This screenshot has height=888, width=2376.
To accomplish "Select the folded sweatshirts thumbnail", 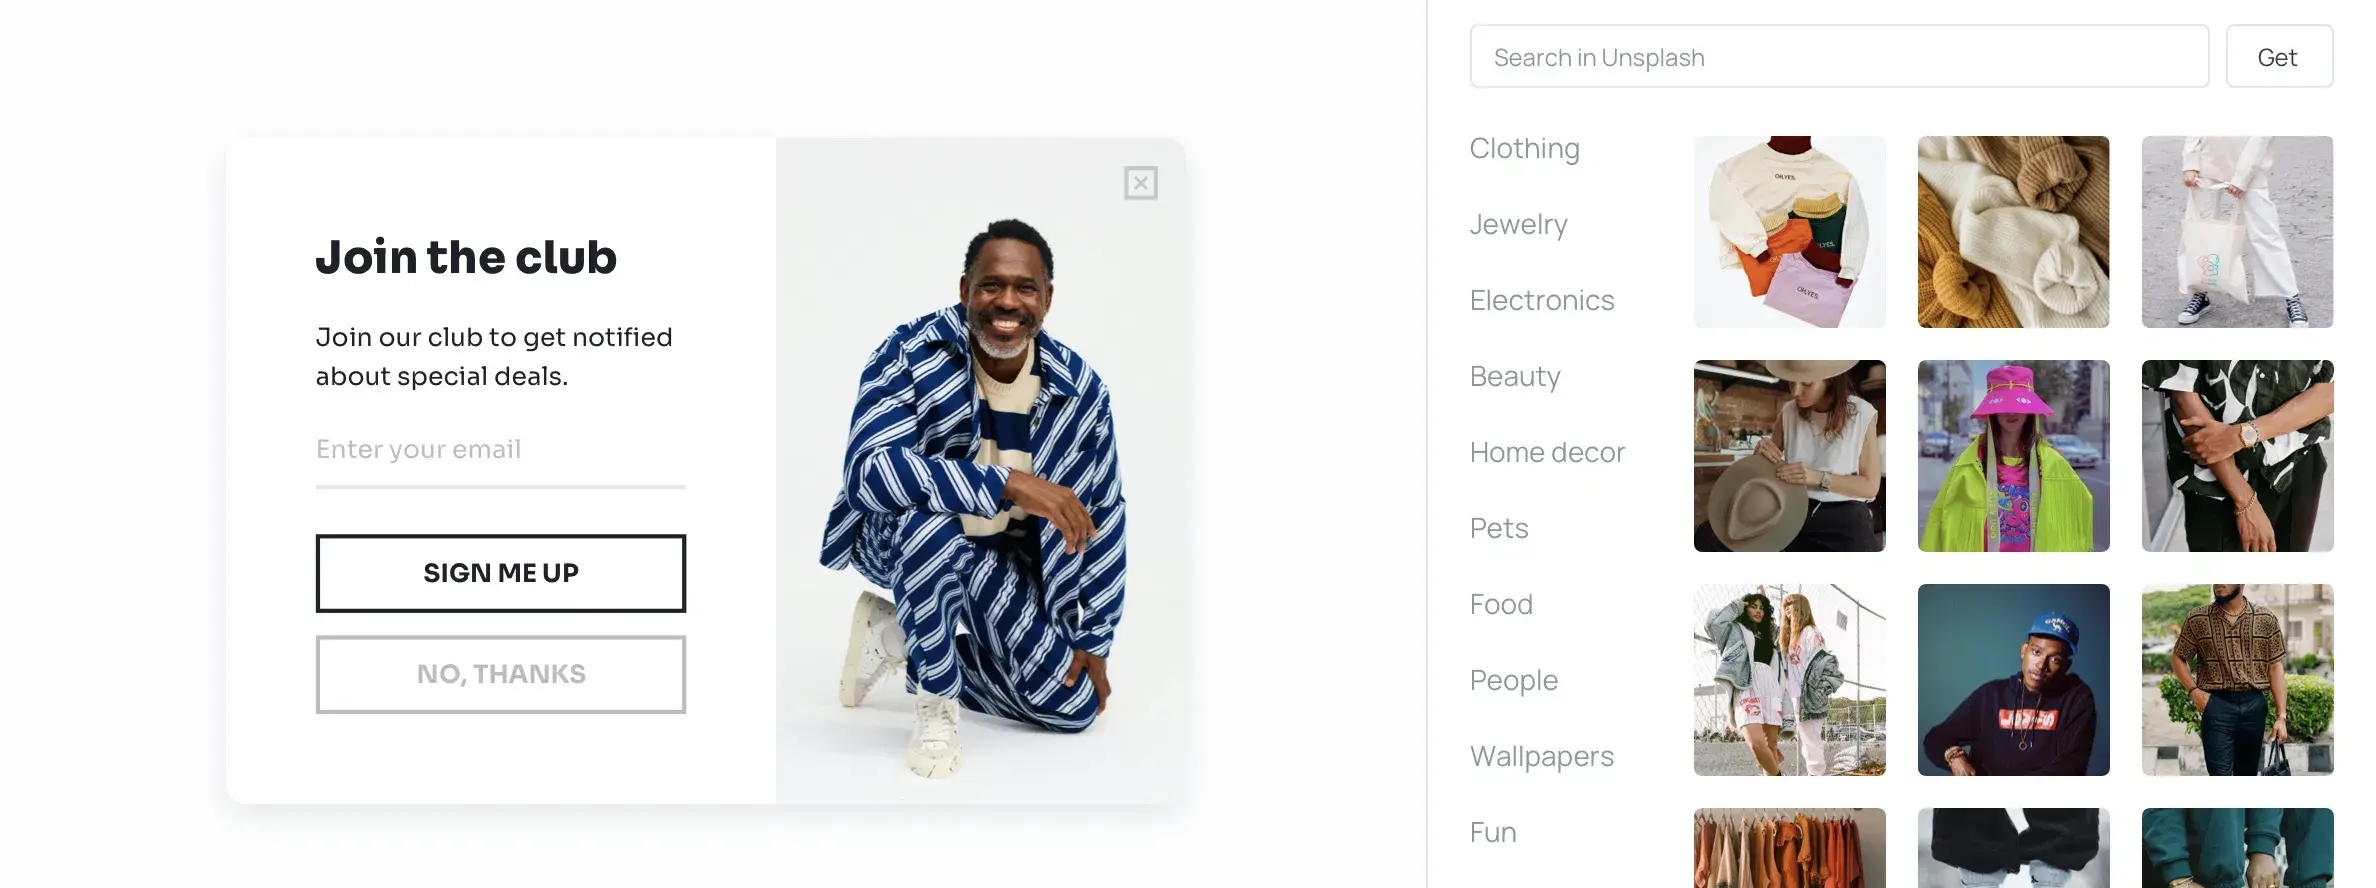I will pos(1789,232).
